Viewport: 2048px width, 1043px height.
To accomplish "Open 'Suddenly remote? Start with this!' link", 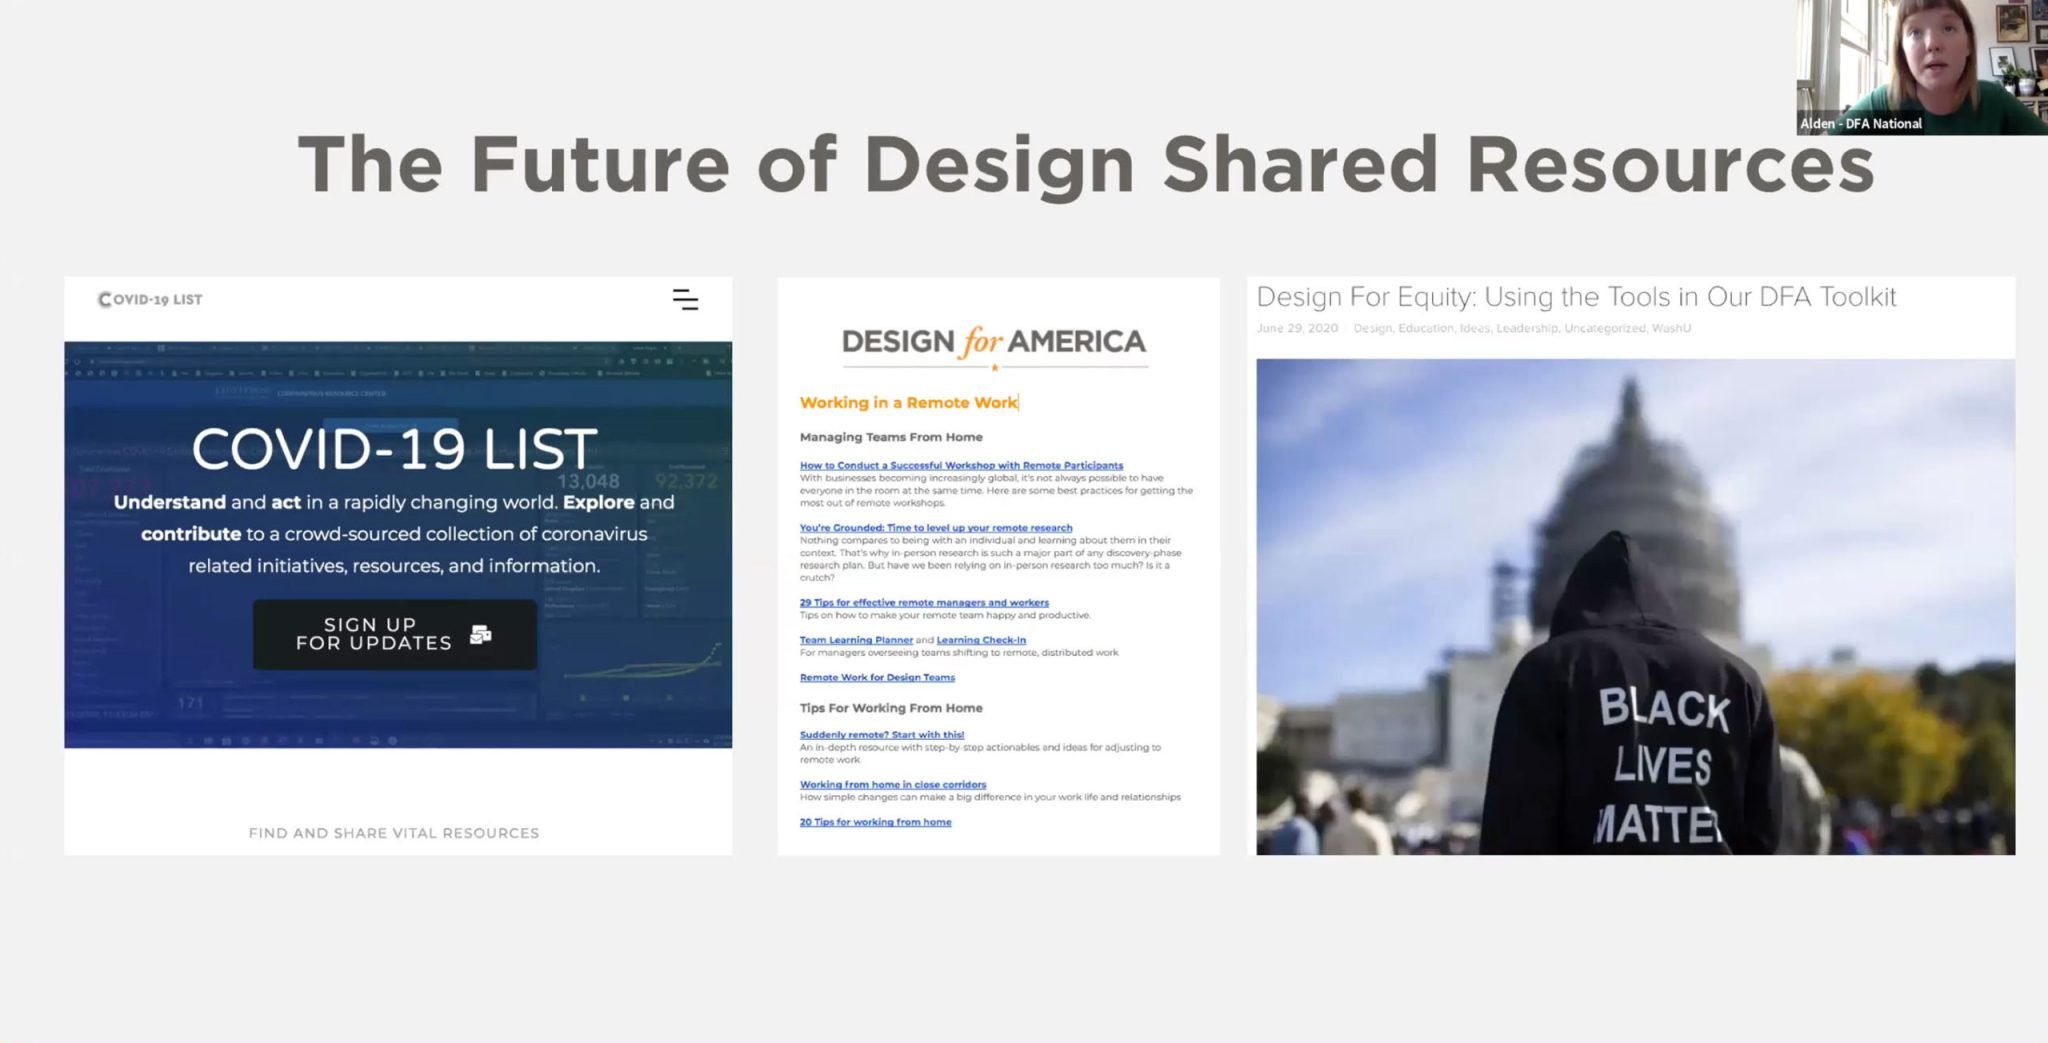I will click(x=882, y=734).
